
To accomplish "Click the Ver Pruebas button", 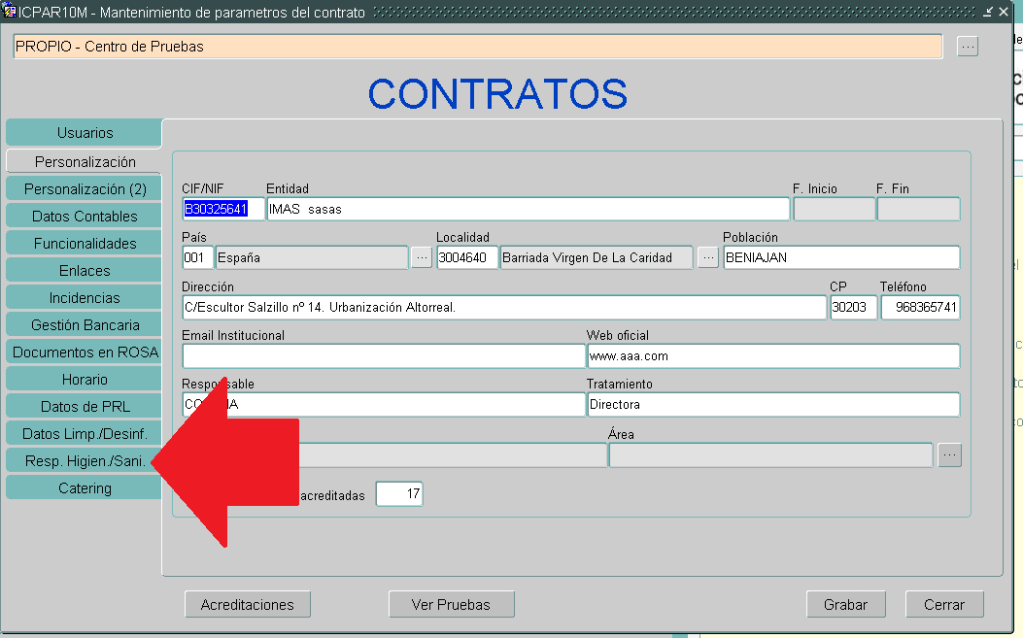I will tap(451, 604).
